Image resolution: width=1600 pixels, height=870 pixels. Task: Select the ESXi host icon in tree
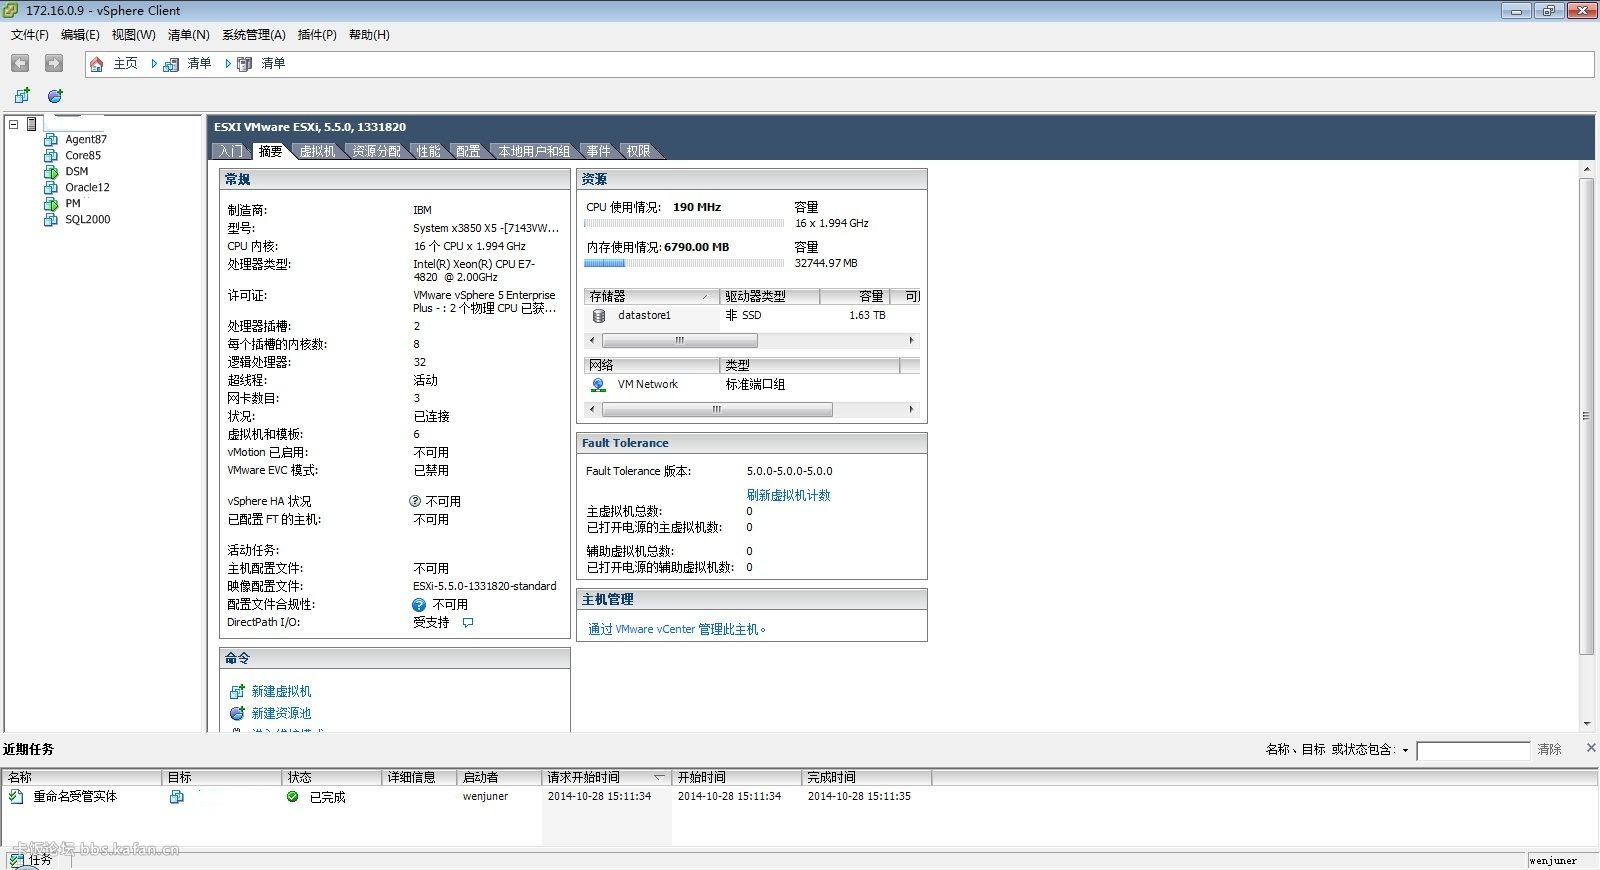(32, 124)
